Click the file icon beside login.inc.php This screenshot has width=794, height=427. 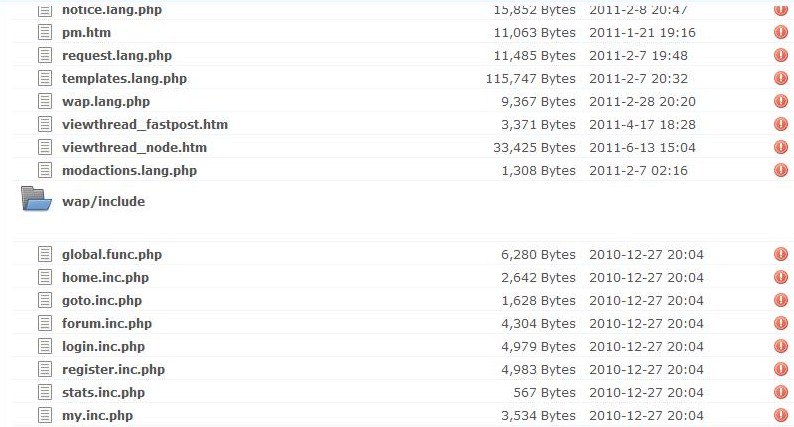coord(45,346)
